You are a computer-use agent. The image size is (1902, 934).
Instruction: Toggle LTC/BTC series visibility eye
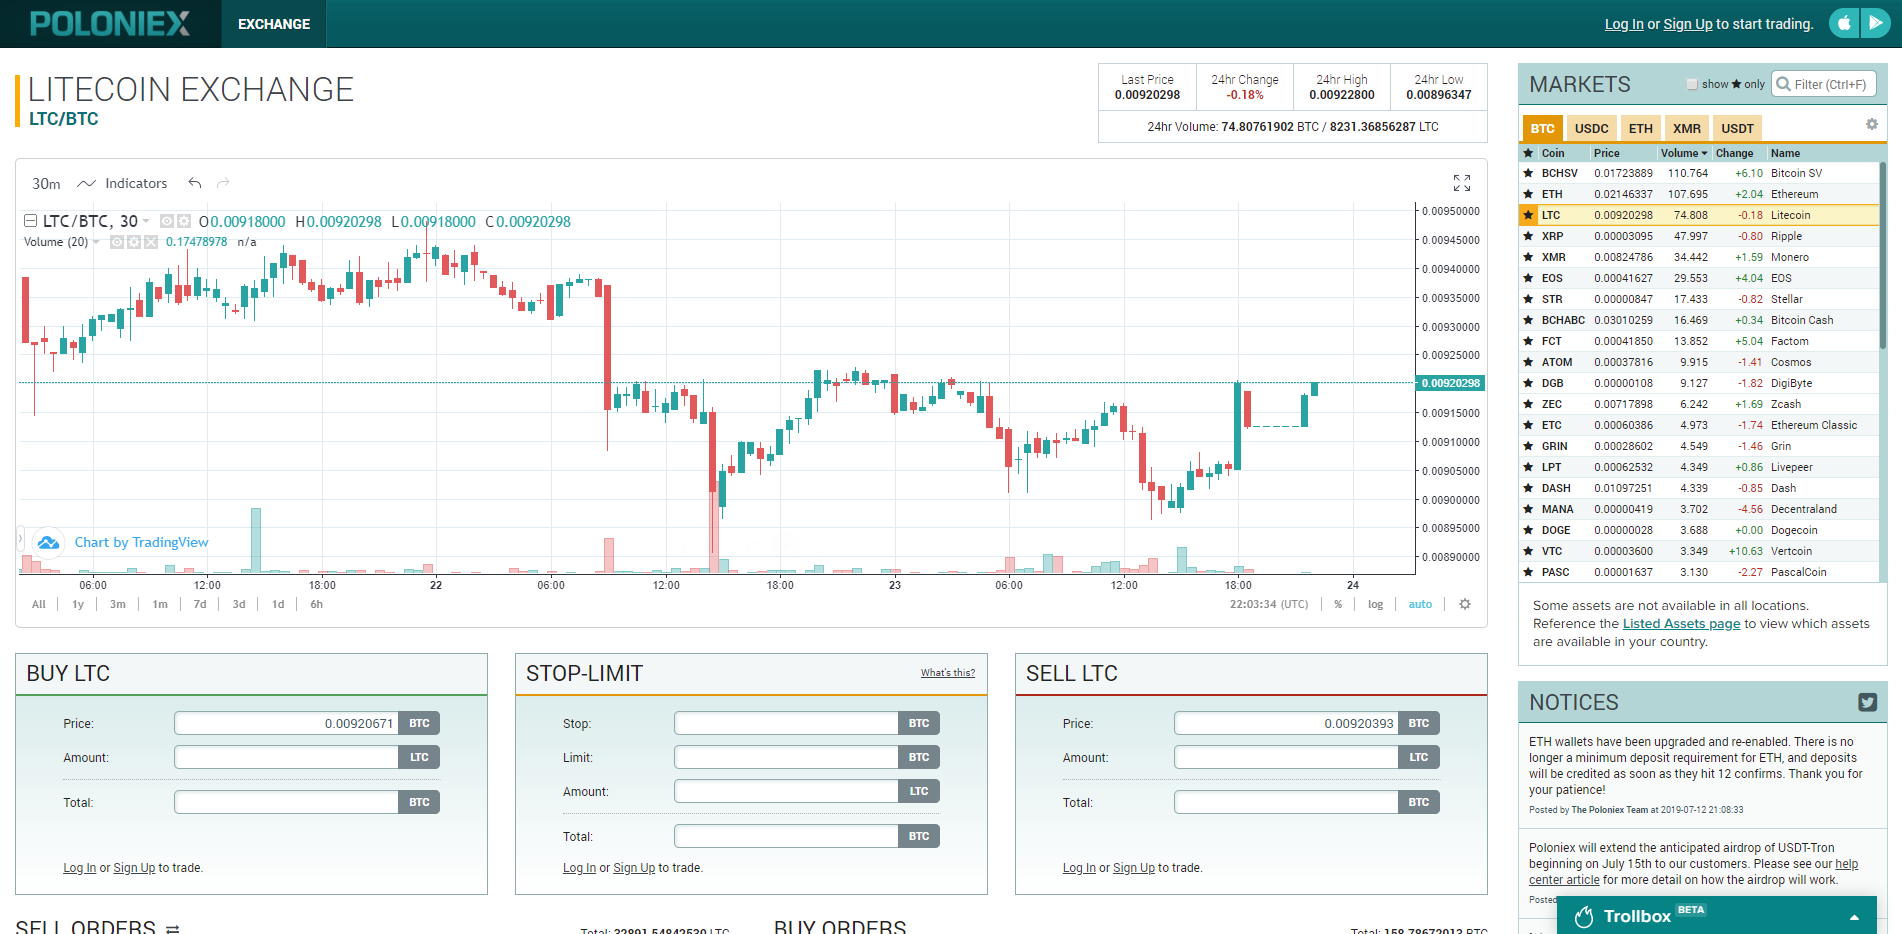(167, 221)
